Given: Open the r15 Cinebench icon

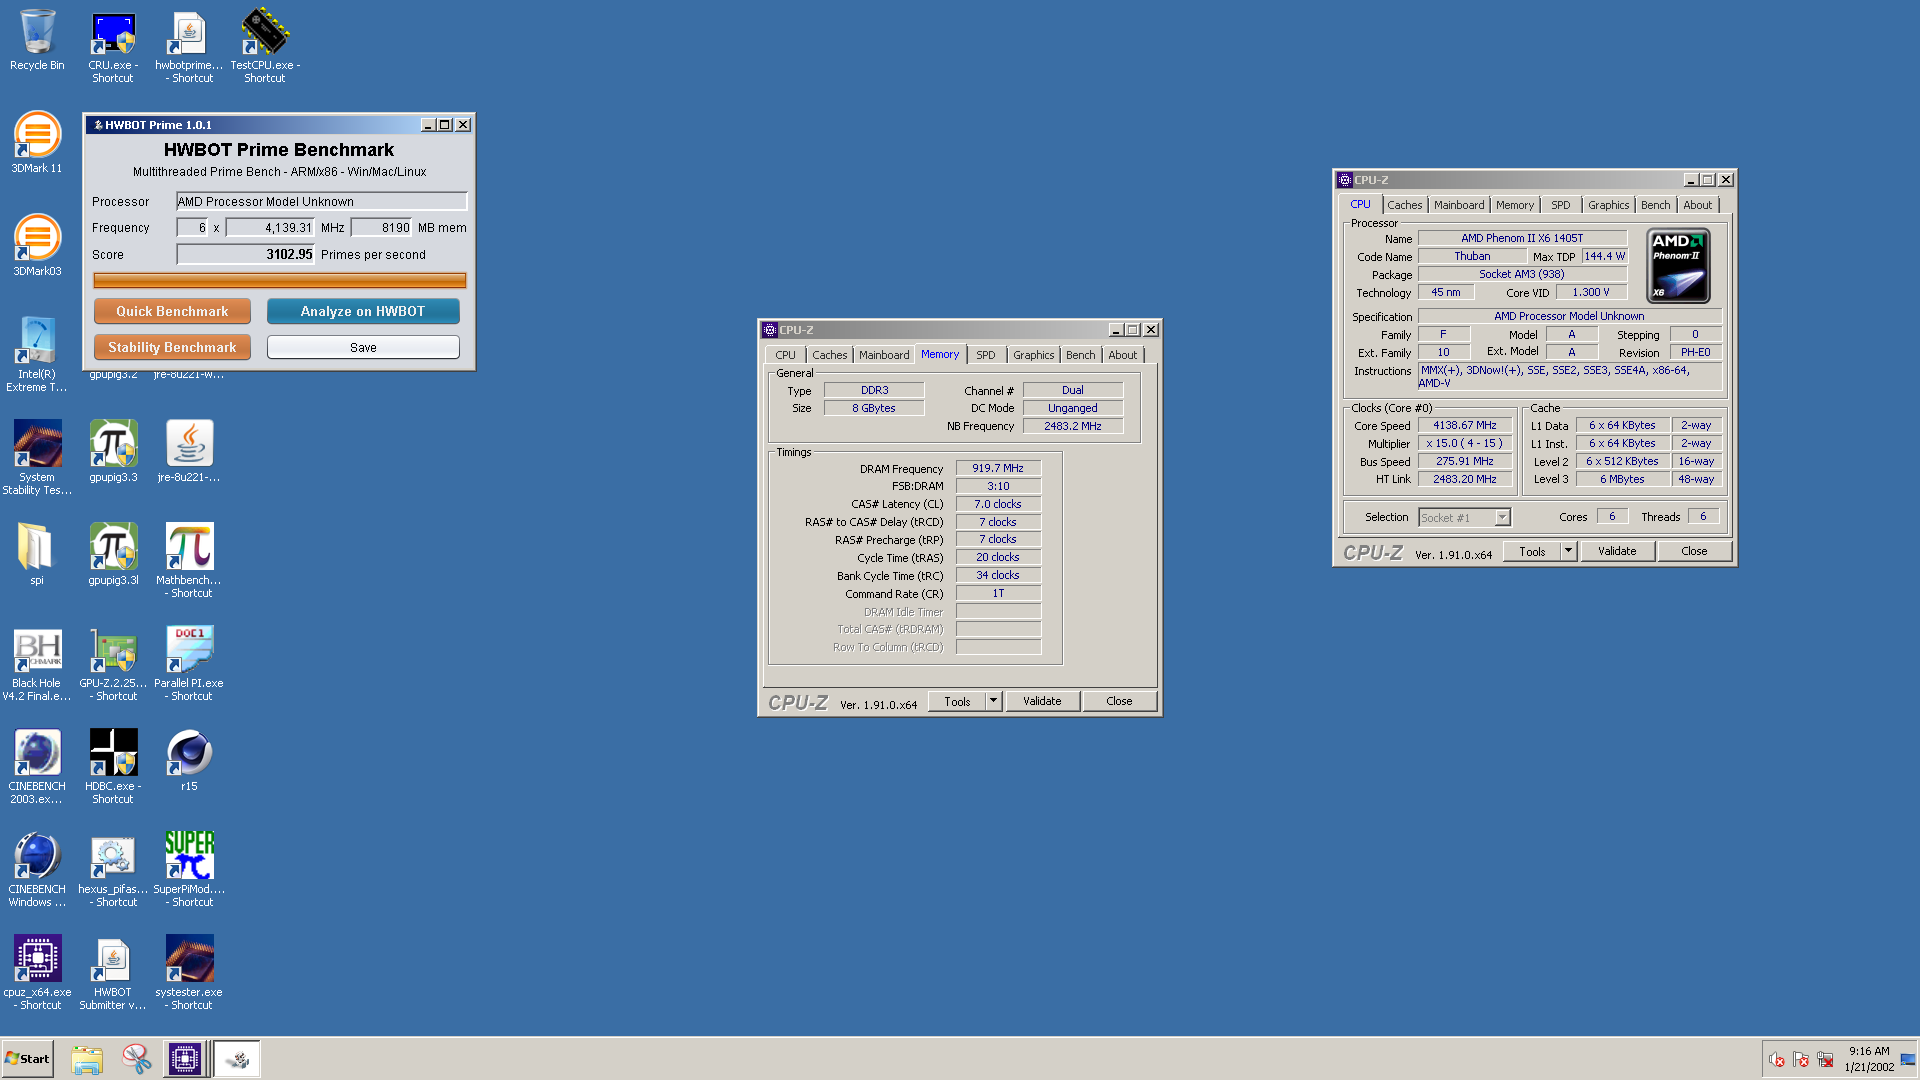Looking at the screenshot, I should coord(189,760).
